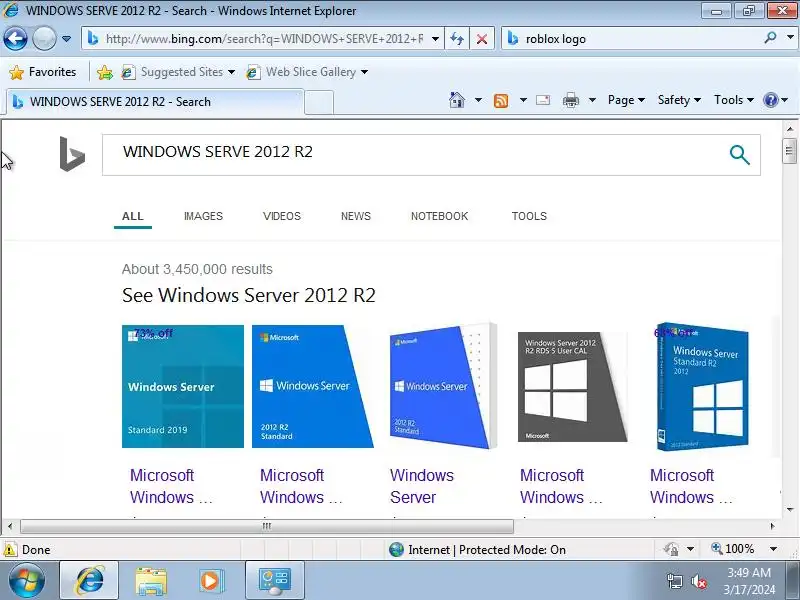Open the NOTEBOOK tab
Screen dimensions: 800x600
[x=439, y=216]
